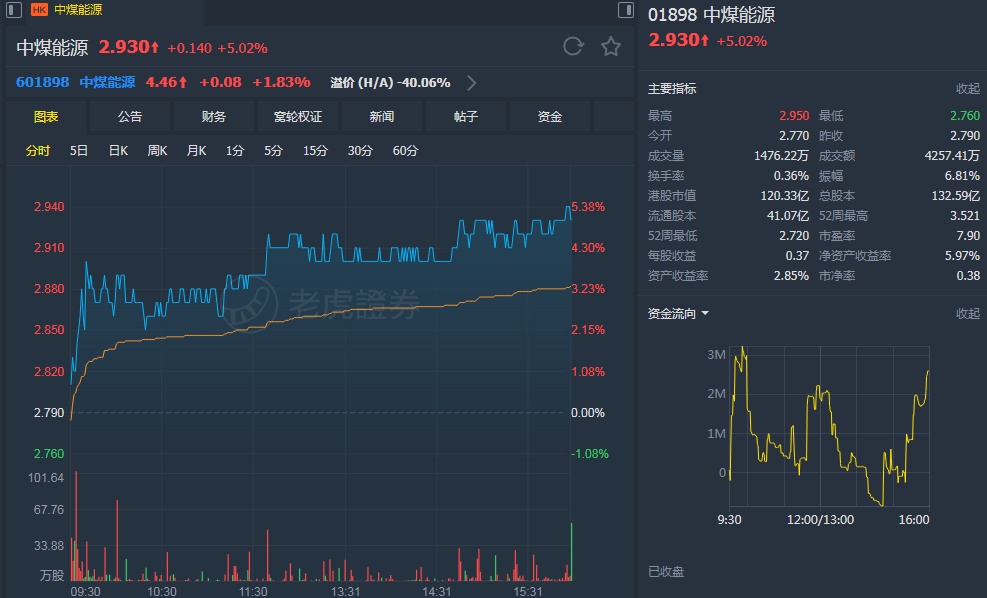
Task: Click the 已收盘 market status text
Action: coord(666,572)
